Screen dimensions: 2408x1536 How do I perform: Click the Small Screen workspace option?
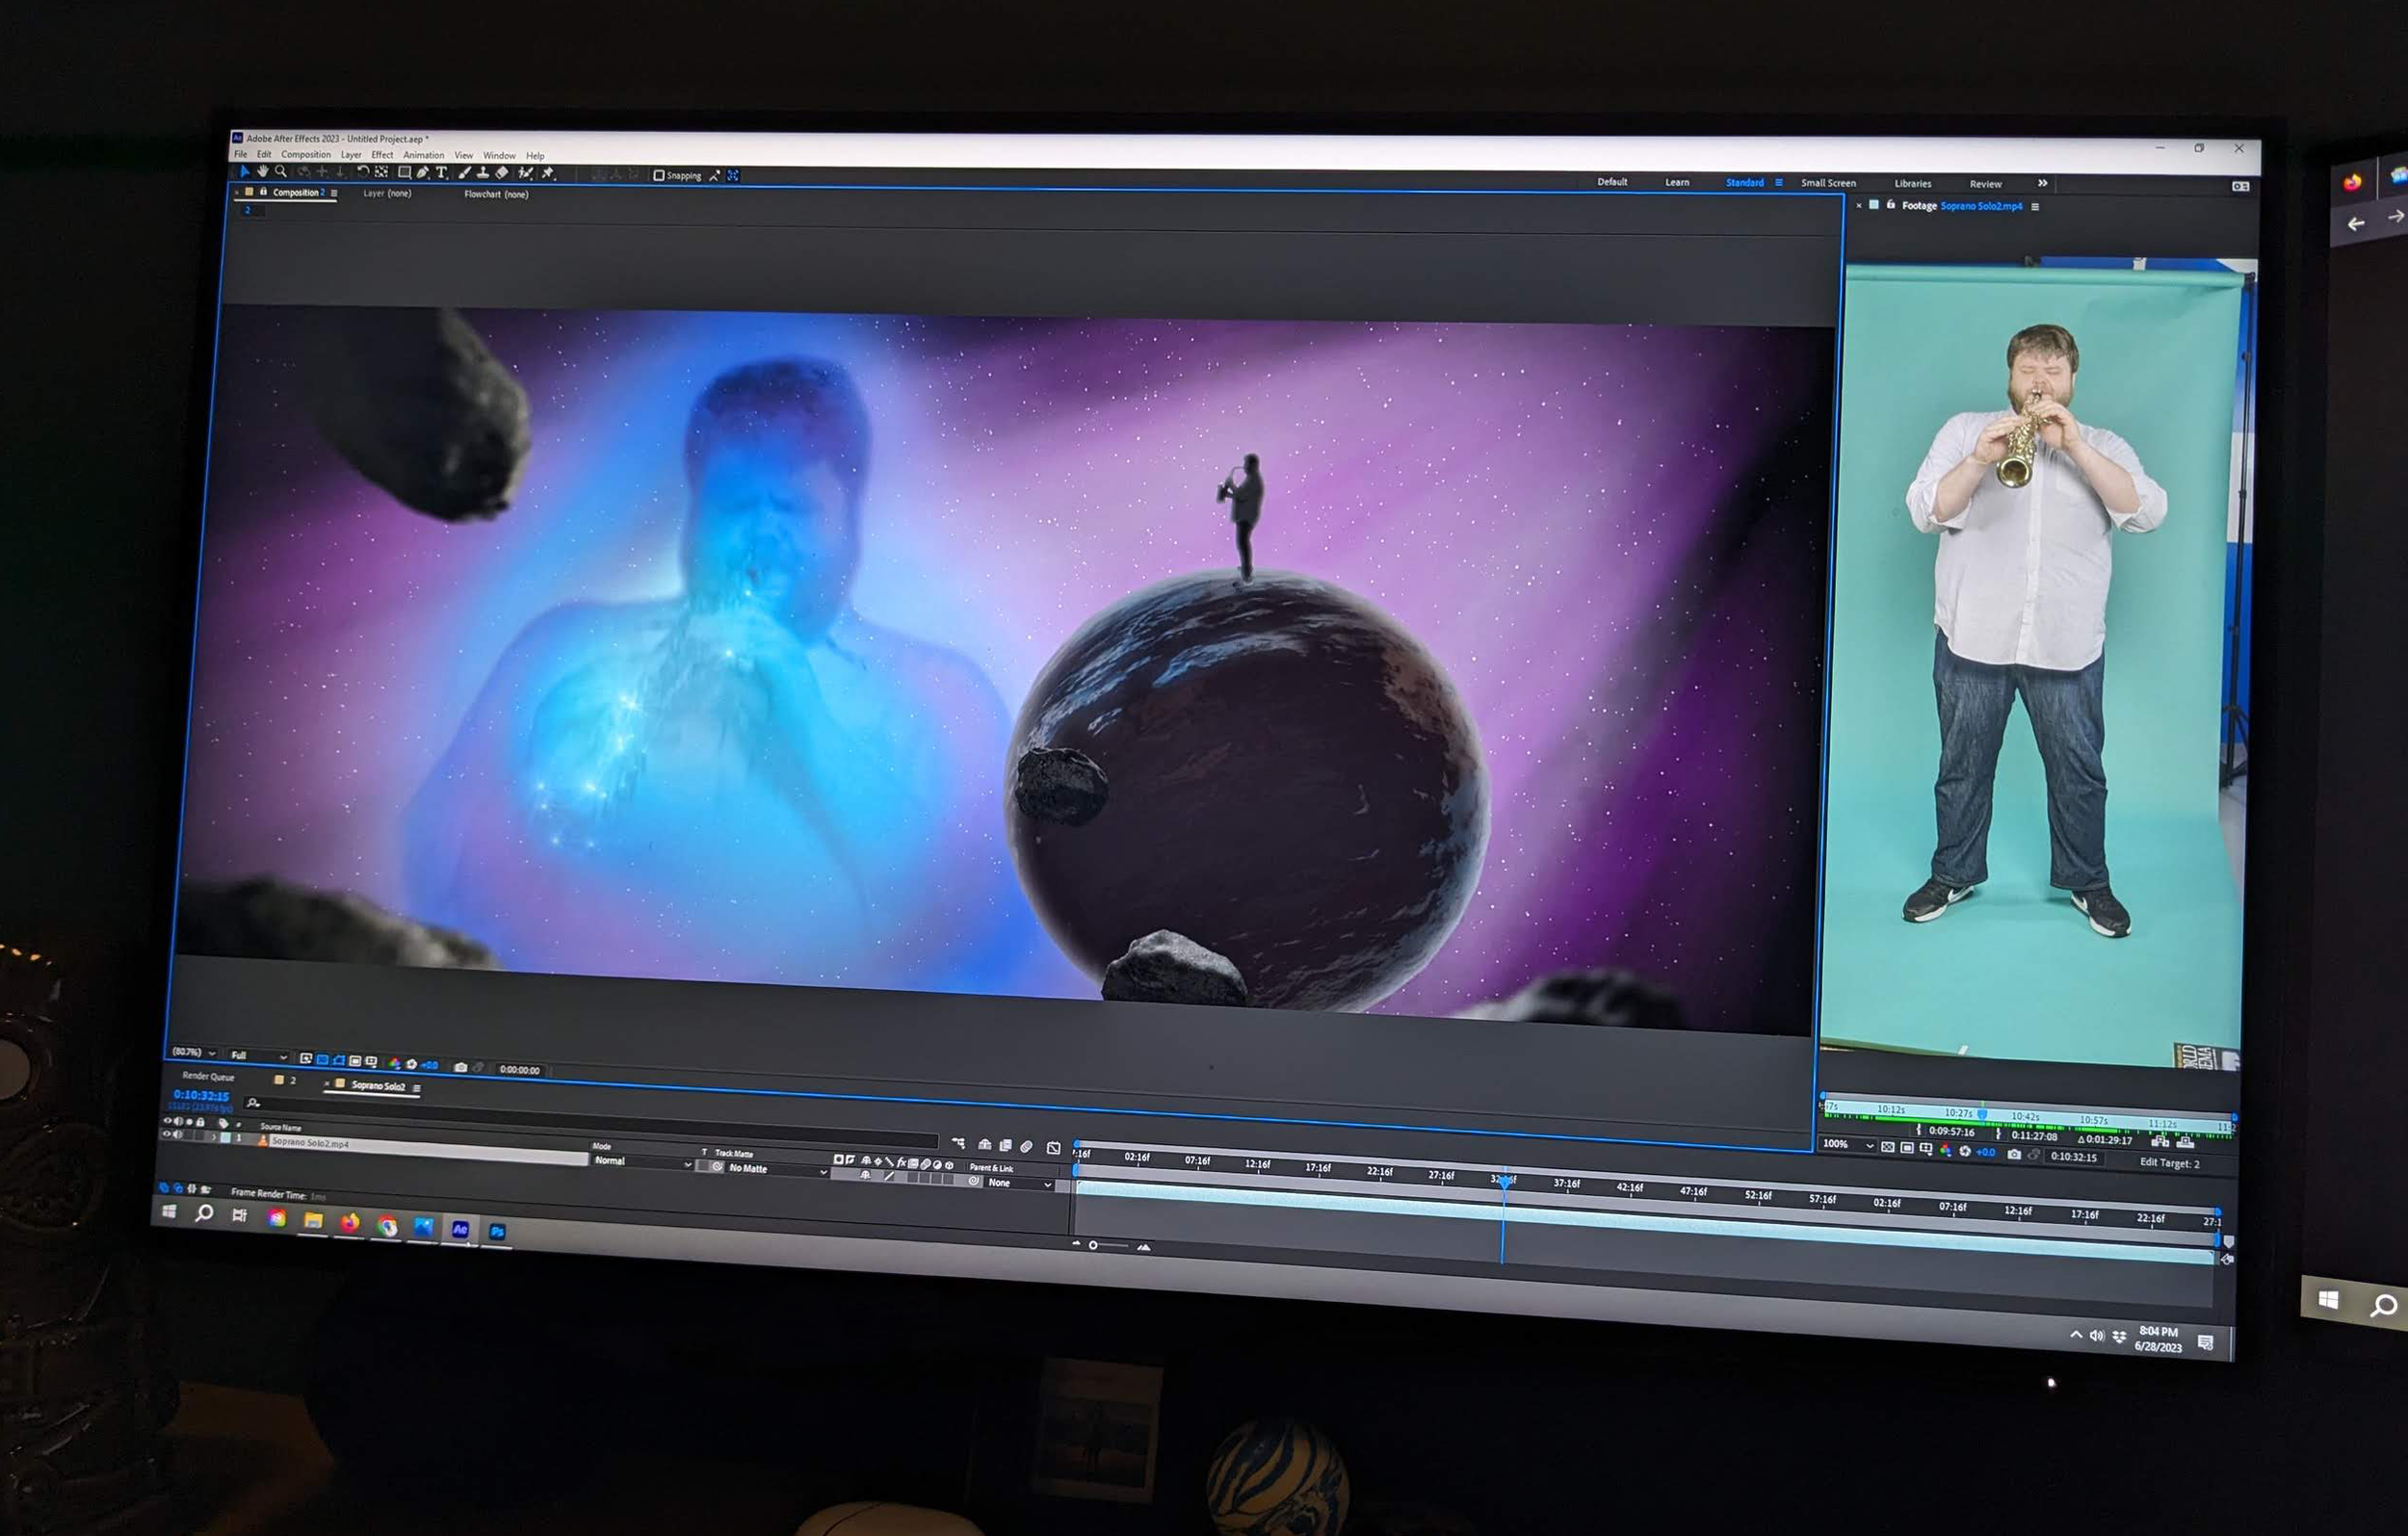[1828, 183]
